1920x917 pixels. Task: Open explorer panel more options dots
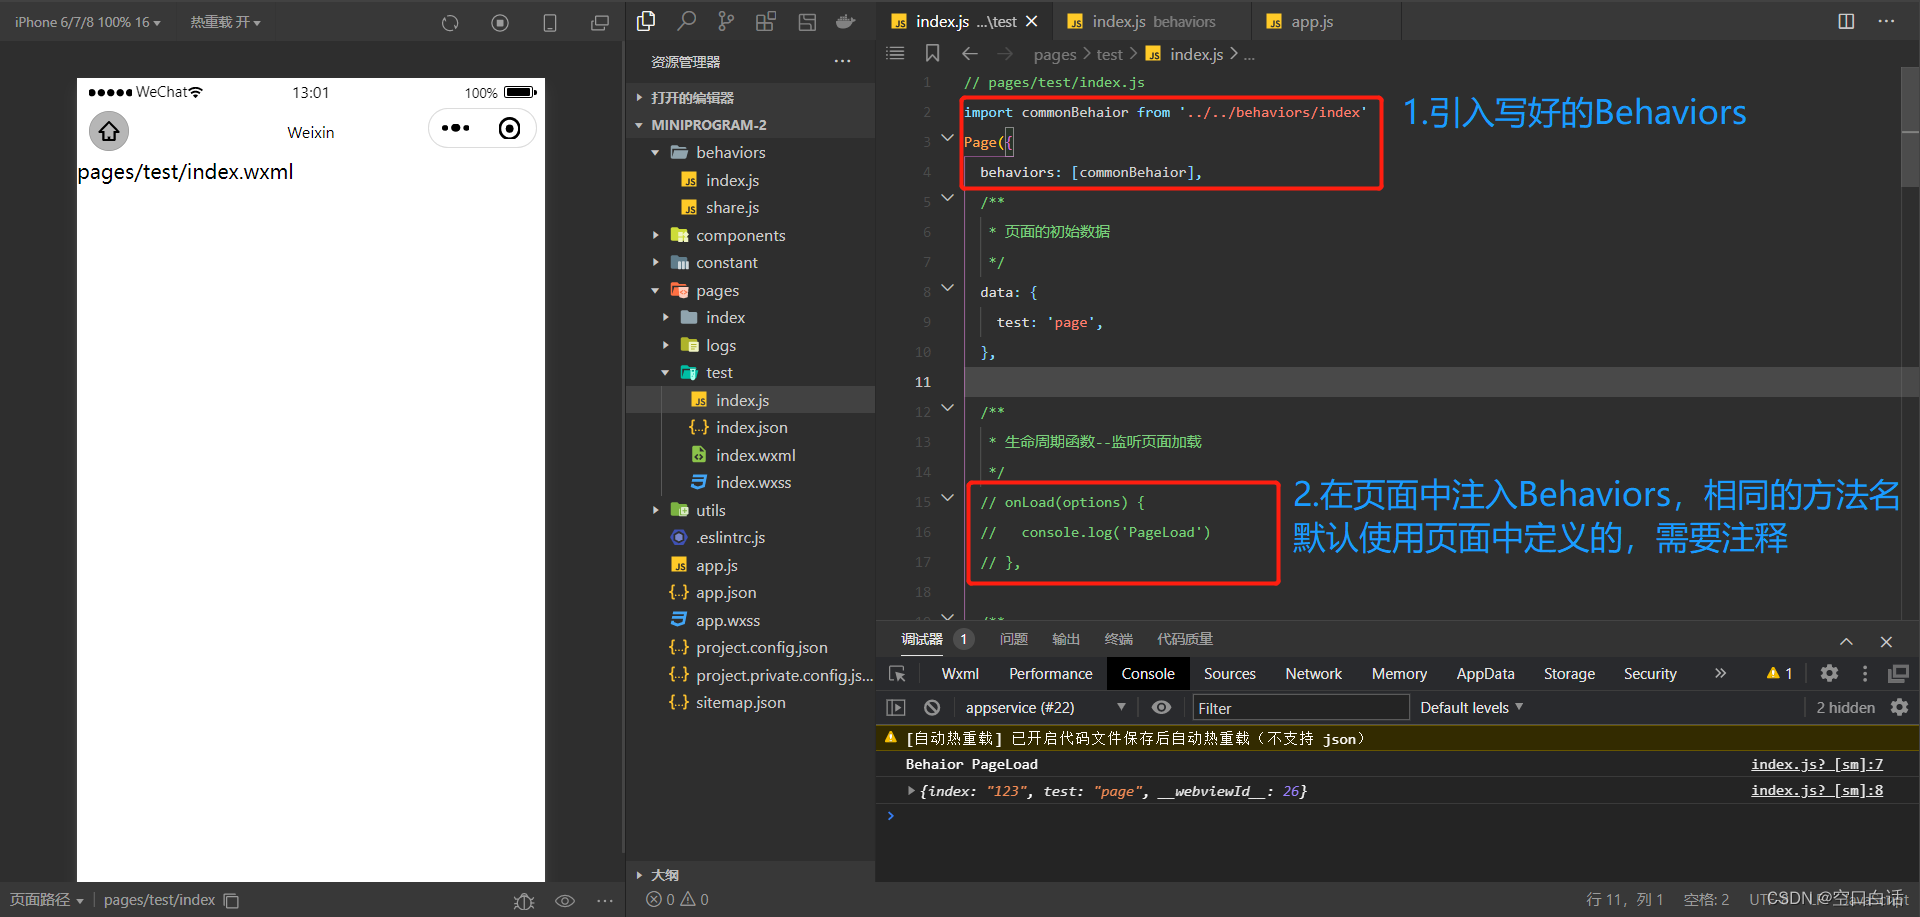coord(843,62)
